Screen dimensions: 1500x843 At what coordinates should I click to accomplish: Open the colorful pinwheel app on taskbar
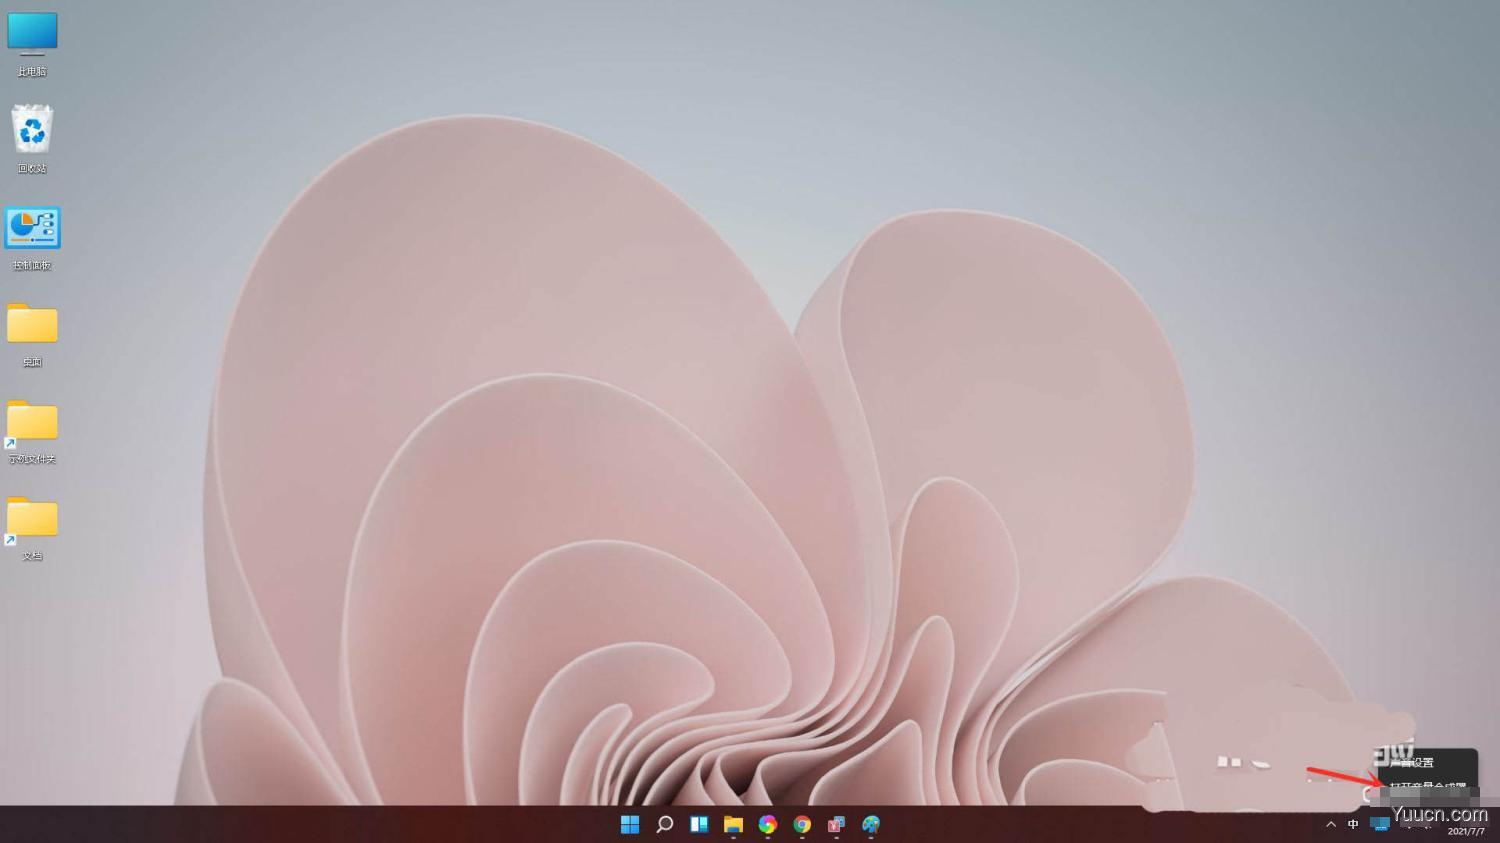pyautogui.click(x=768, y=824)
